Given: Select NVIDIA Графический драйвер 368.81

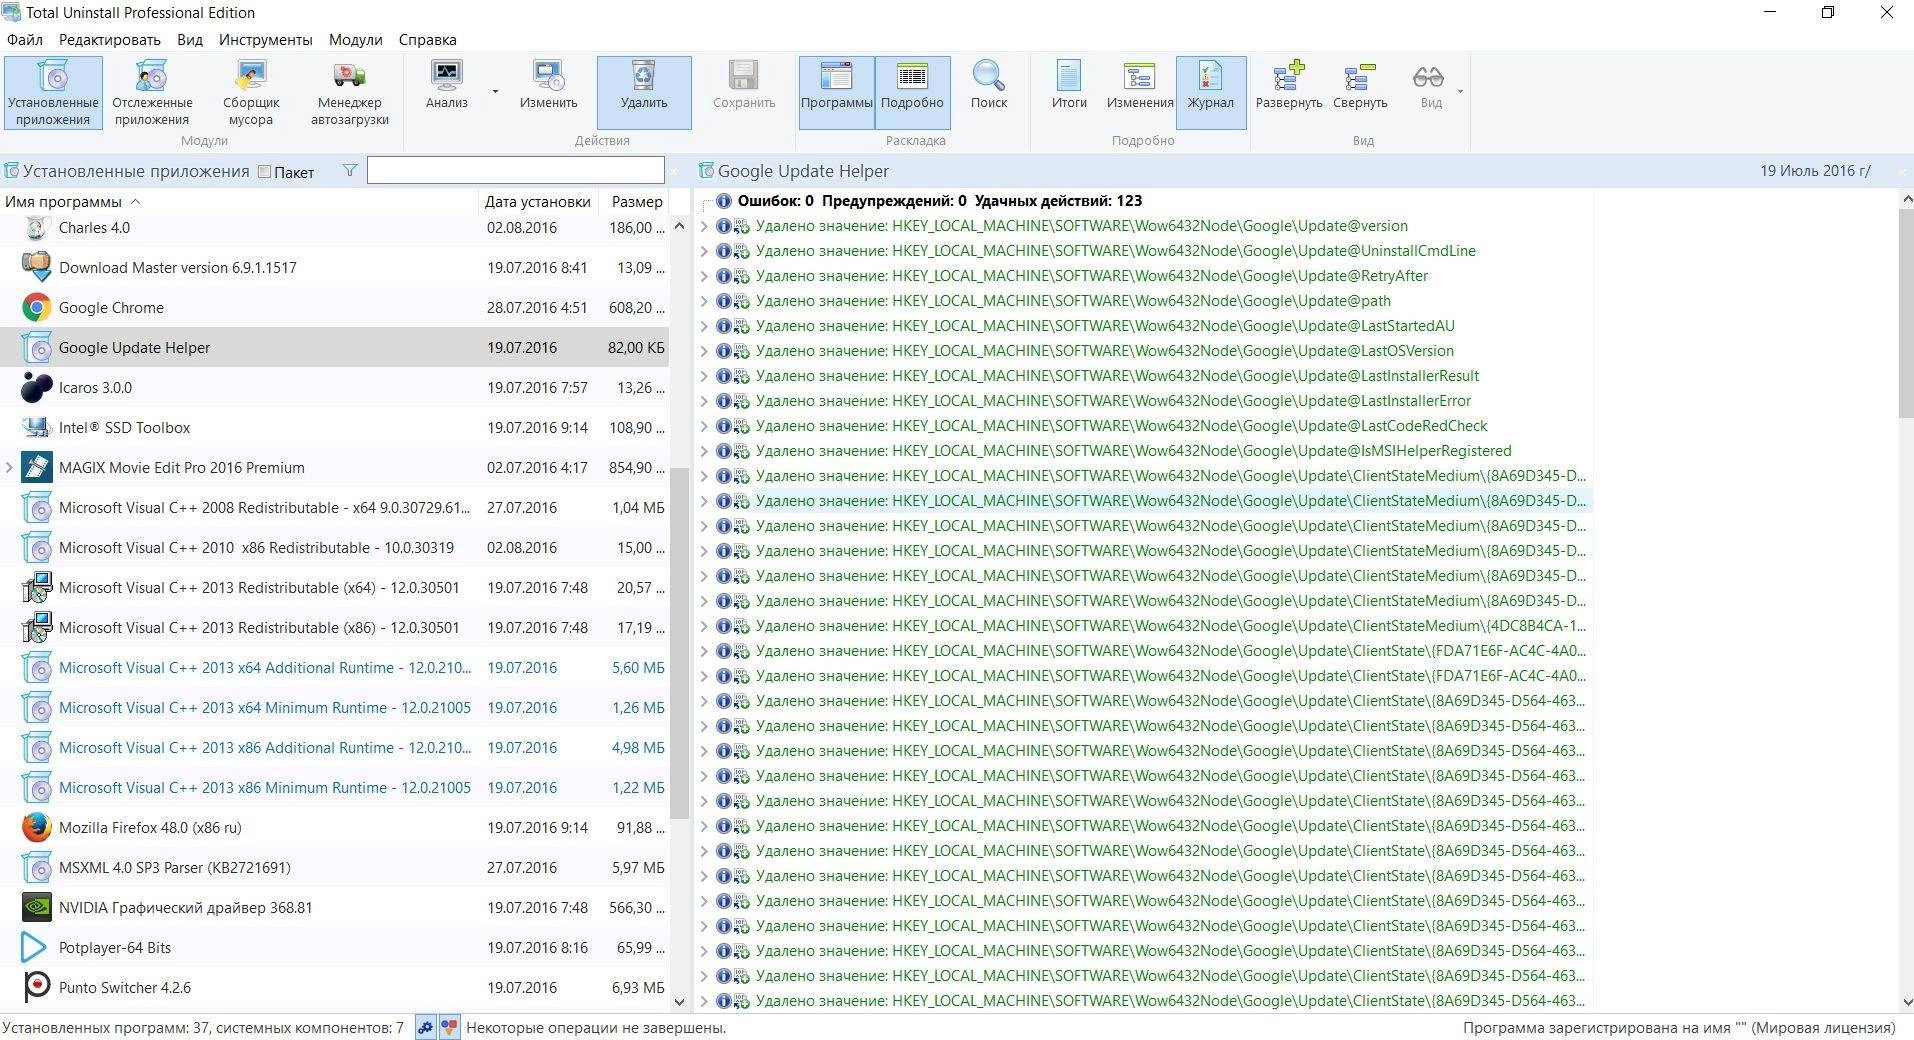Looking at the screenshot, I should pos(334,907).
